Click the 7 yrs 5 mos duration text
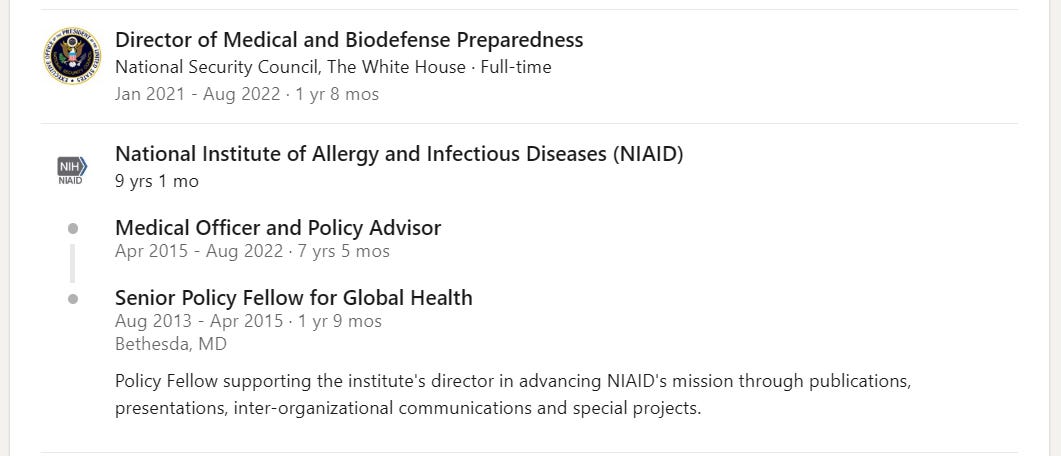 click(344, 252)
